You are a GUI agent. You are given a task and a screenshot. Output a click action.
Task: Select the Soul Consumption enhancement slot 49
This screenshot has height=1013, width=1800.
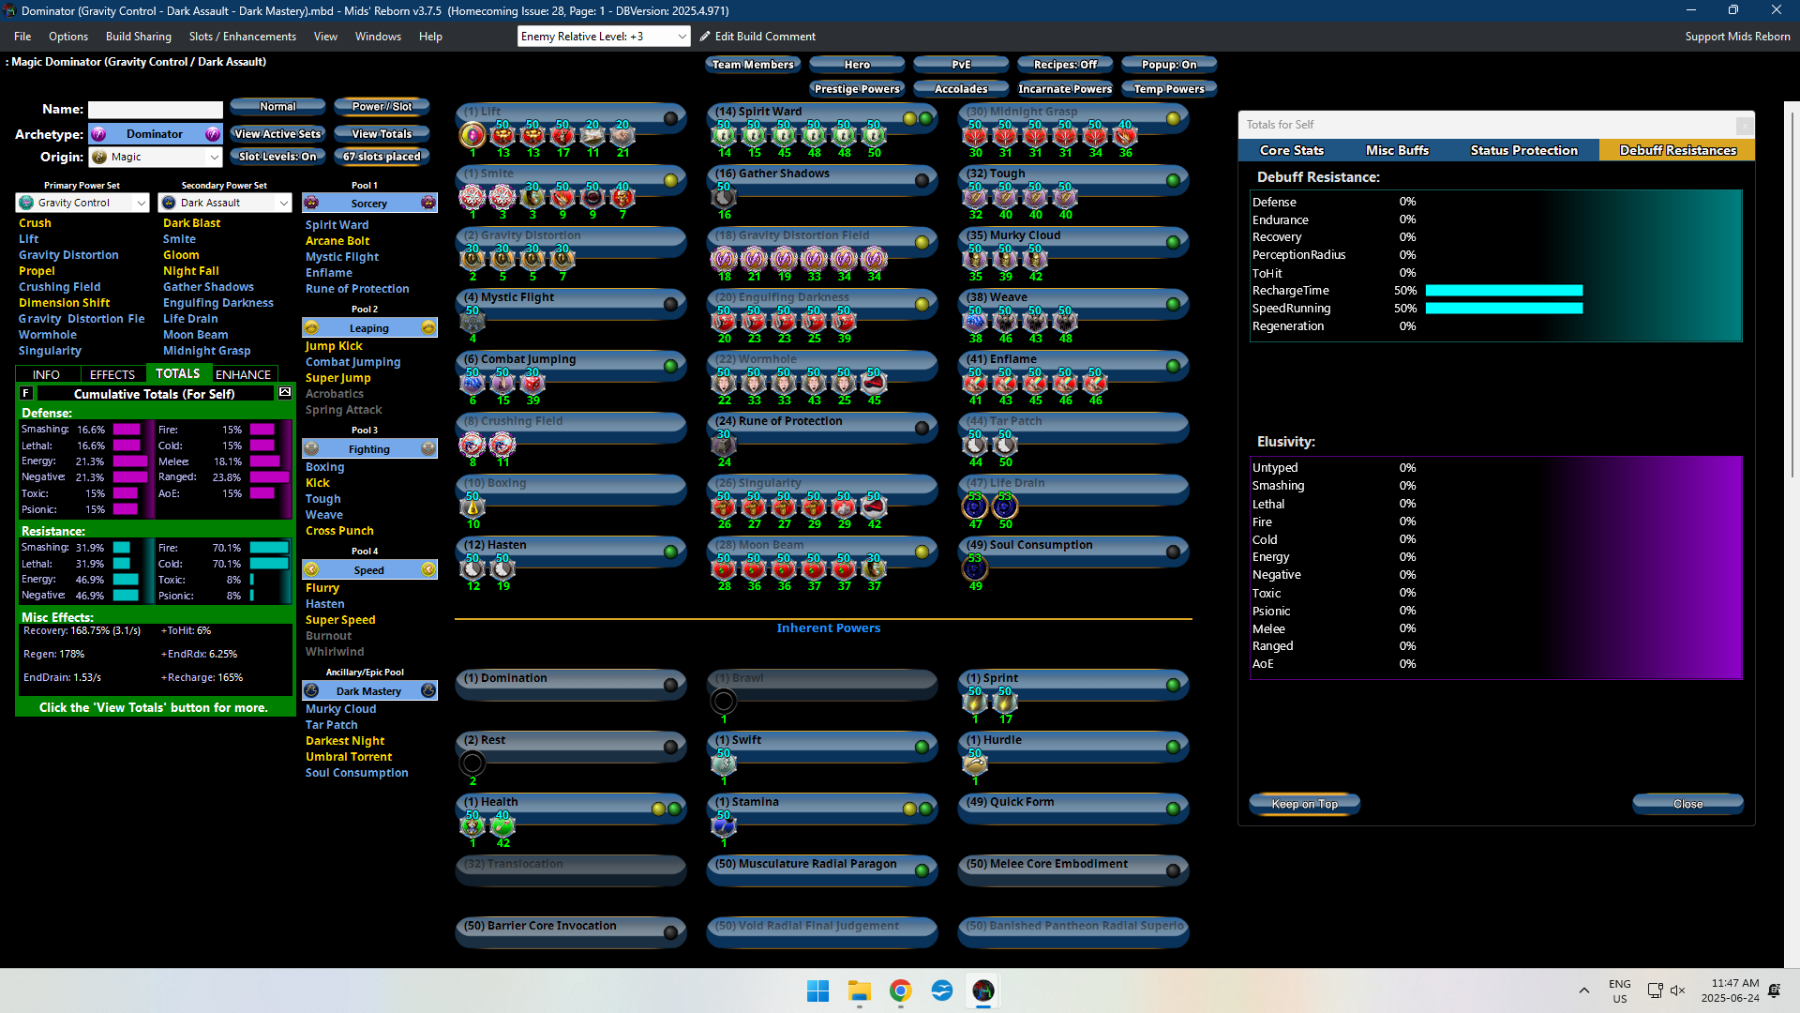[x=975, y=568]
